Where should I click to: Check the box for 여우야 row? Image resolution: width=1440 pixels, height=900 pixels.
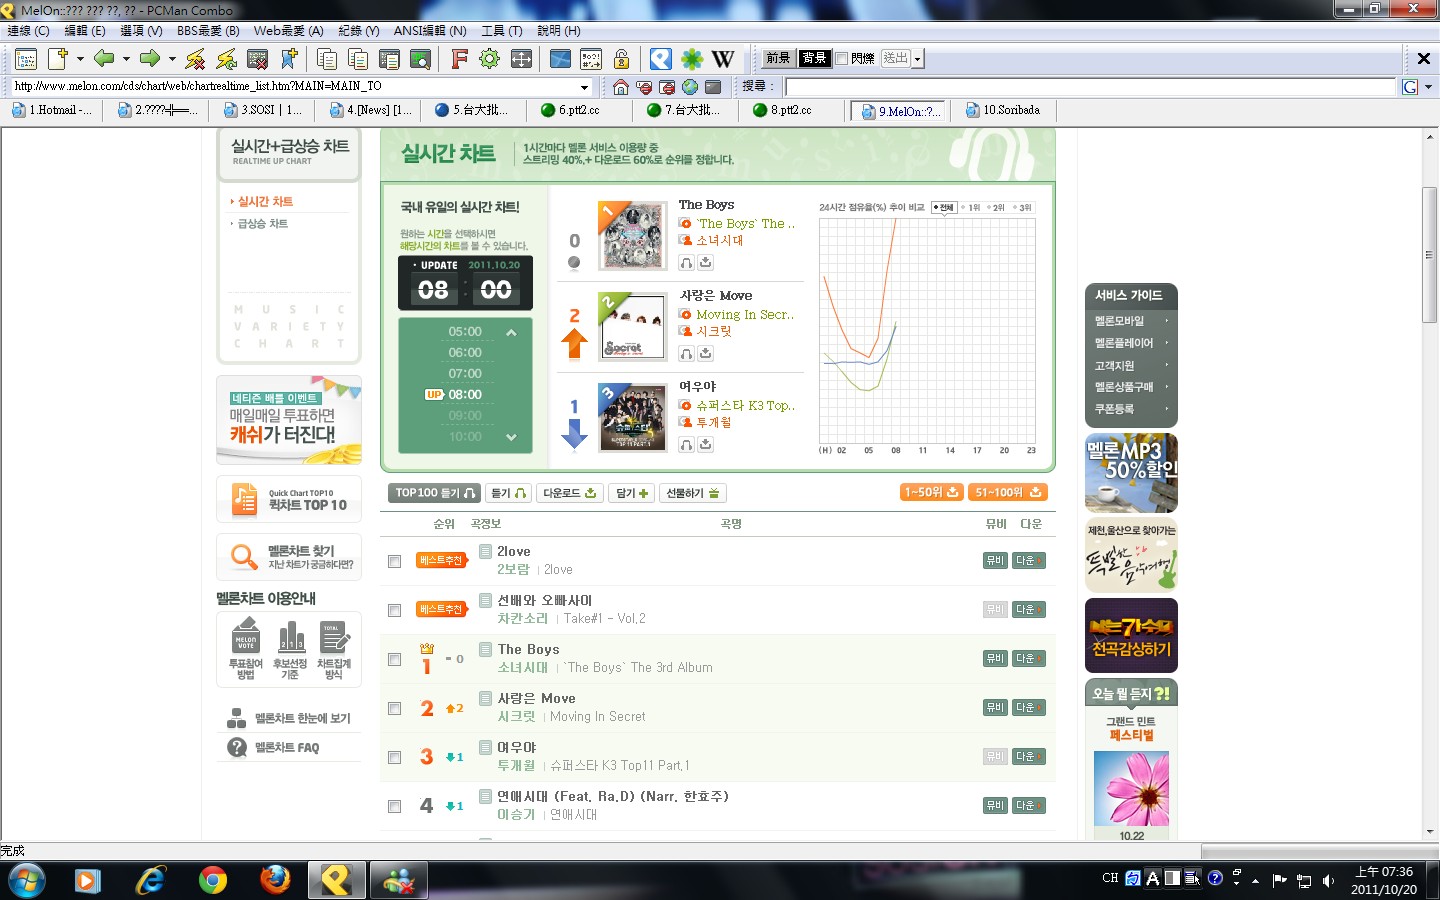(394, 757)
